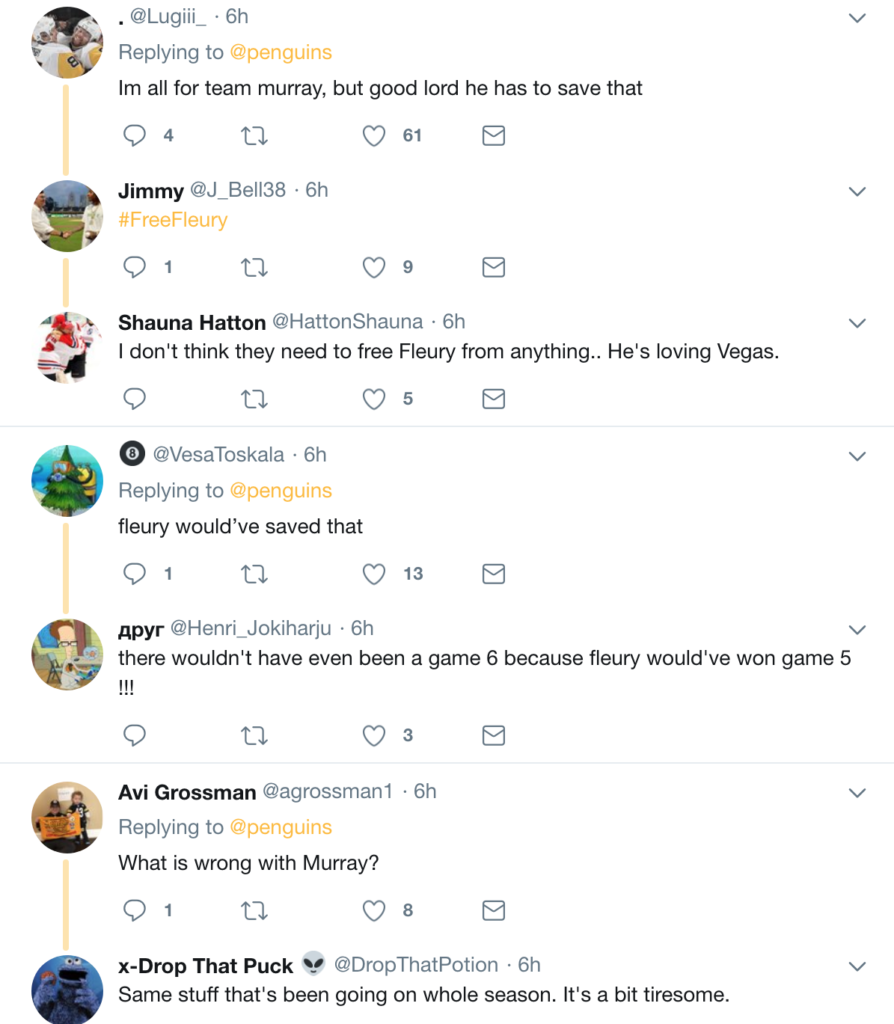
Task: Open the tweet menu for x-Drop That Puck
Action: (x=857, y=967)
